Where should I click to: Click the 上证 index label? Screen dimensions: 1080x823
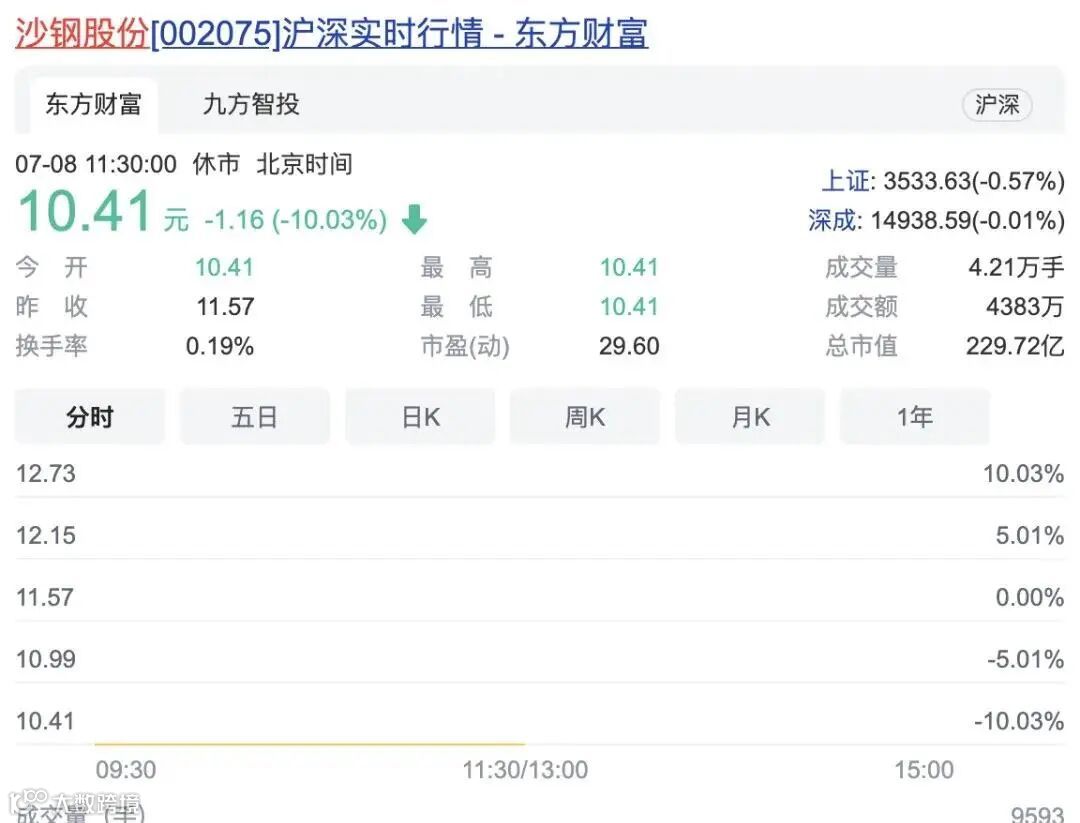coord(846,181)
